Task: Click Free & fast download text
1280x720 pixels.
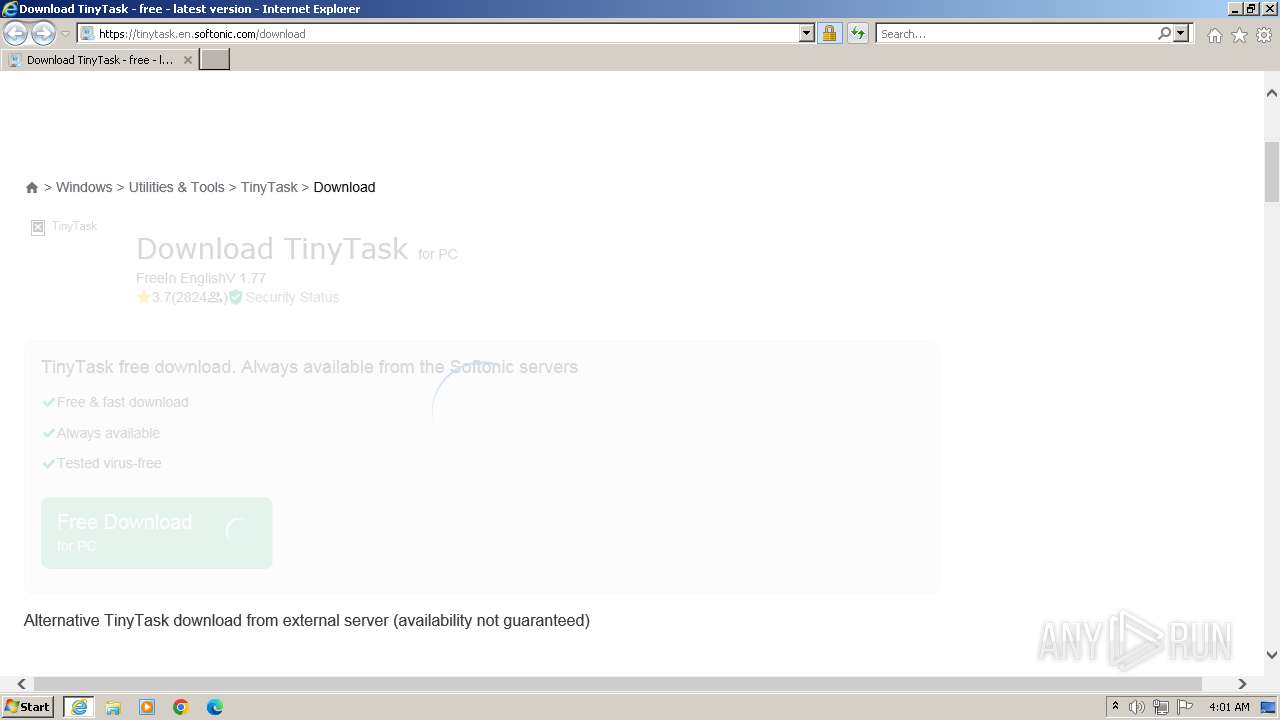Action: click(122, 402)
